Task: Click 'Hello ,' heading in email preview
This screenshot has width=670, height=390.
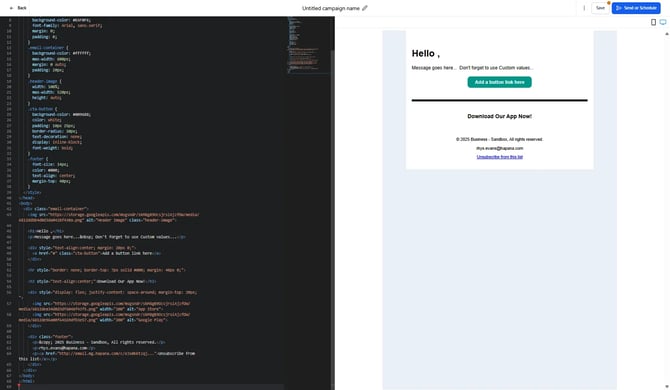Action: pos(426,53)
